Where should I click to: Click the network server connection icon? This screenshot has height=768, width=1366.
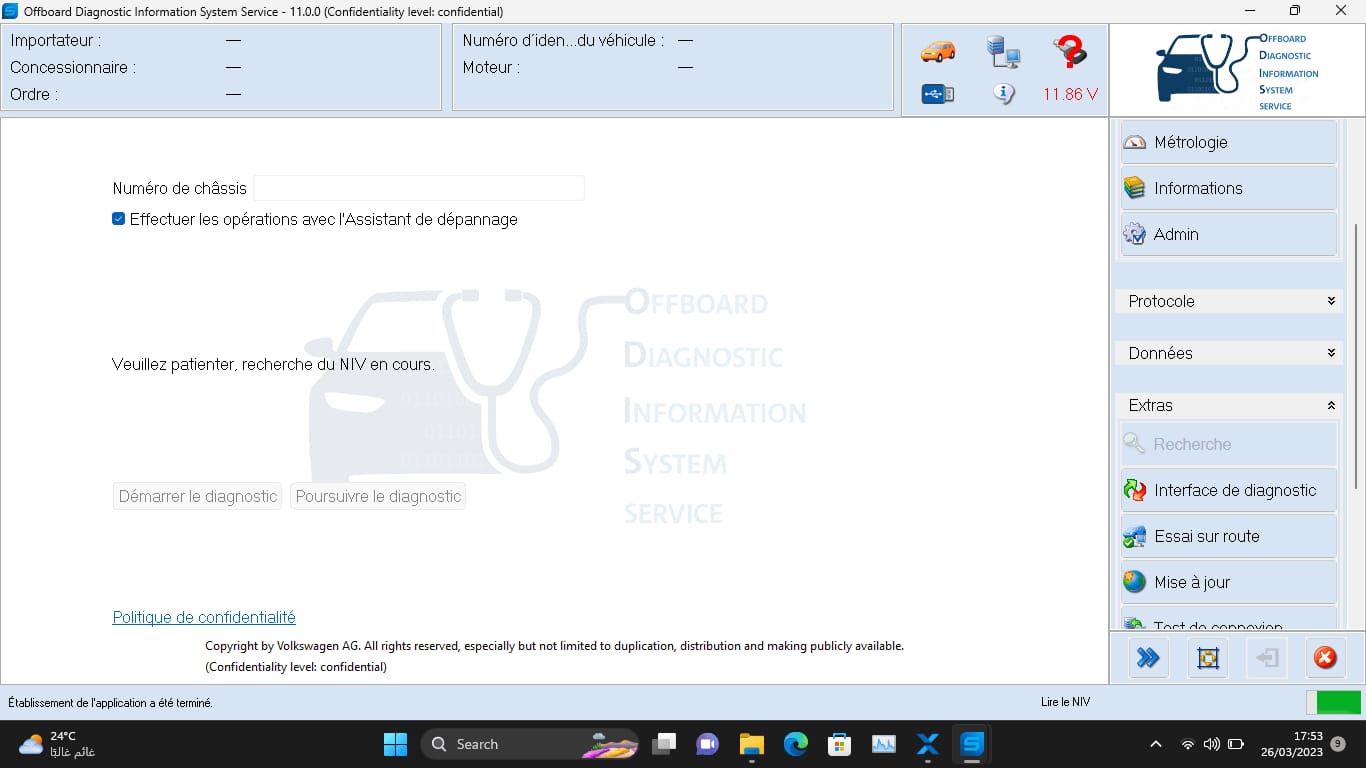tap(1002, 51)
